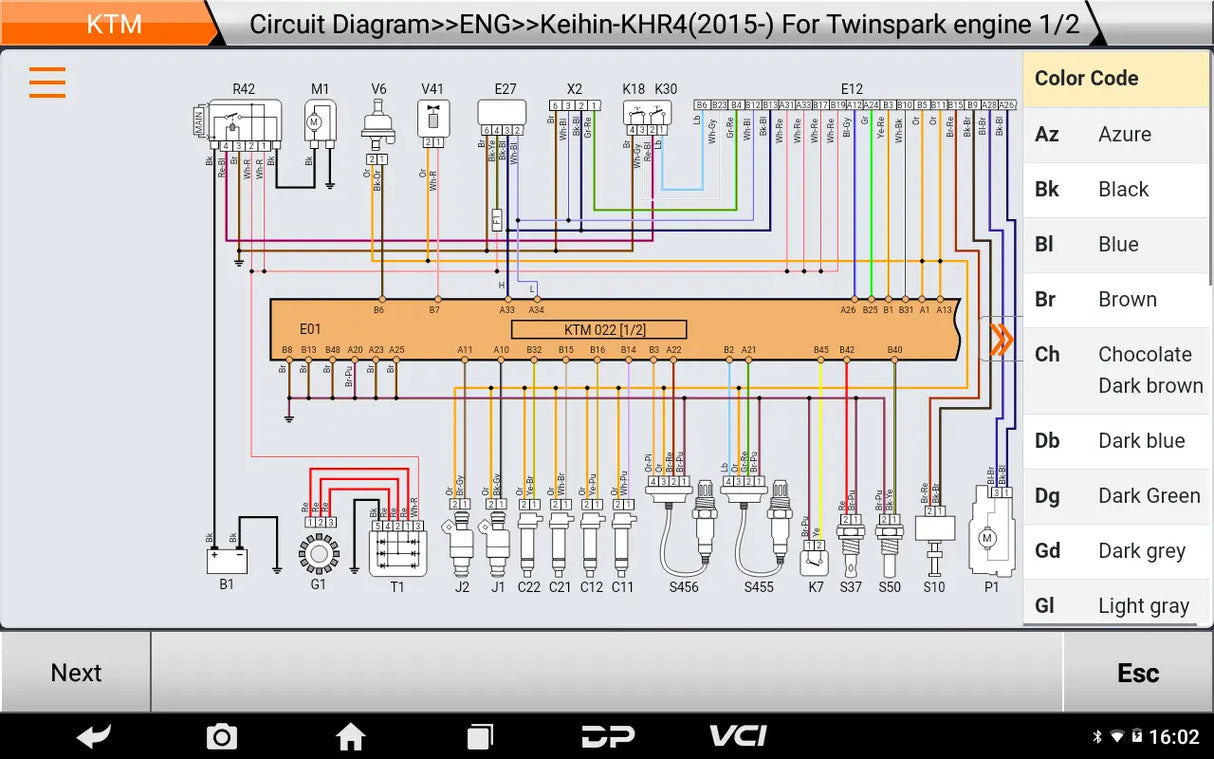The height and width of the screenshot is (759, 1214).
Task: Select the P1 fuel pump symbol
Action: coord(991,532)
